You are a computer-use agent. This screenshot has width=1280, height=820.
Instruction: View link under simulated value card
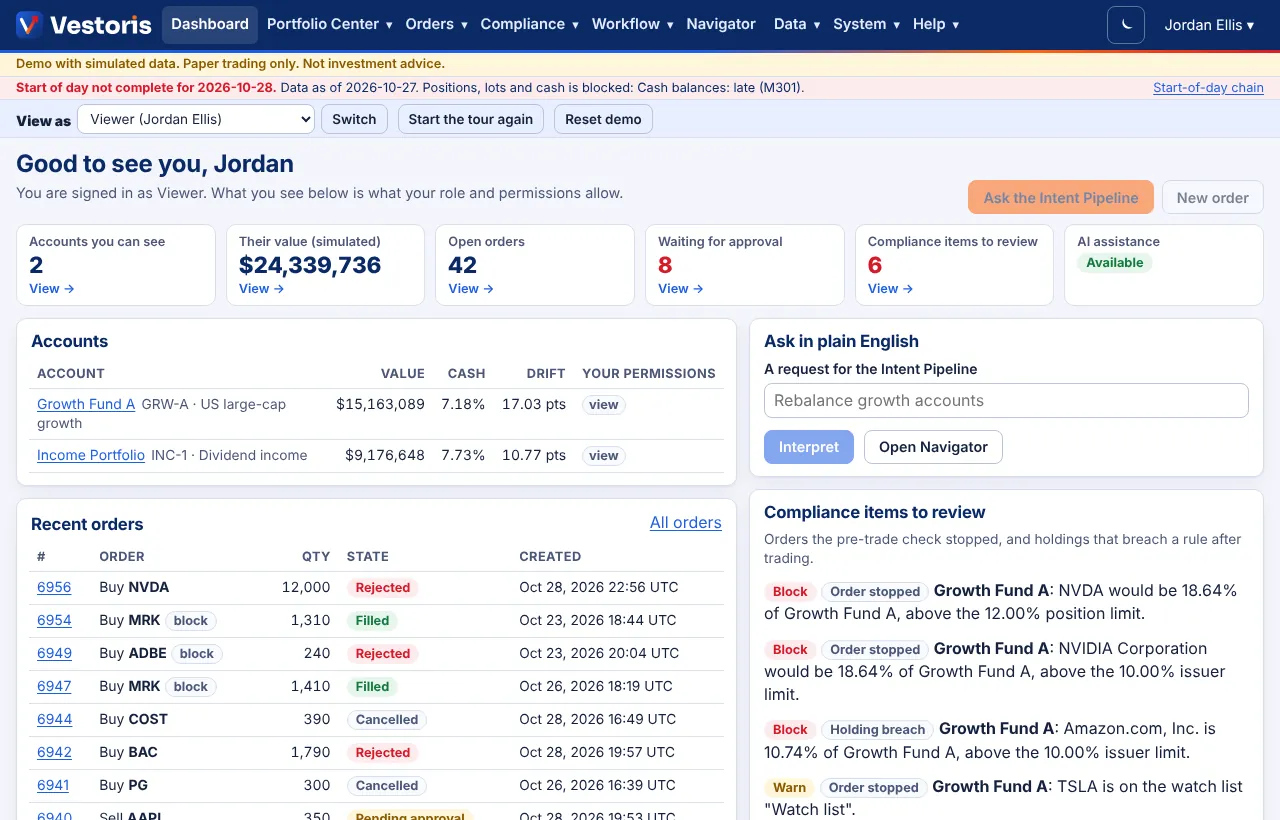pyautogui.click(x=262, y=289)
